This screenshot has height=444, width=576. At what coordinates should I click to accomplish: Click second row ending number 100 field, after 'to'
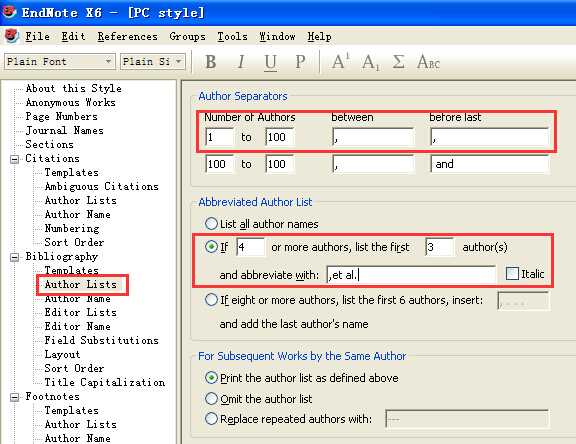pos(280,164)
